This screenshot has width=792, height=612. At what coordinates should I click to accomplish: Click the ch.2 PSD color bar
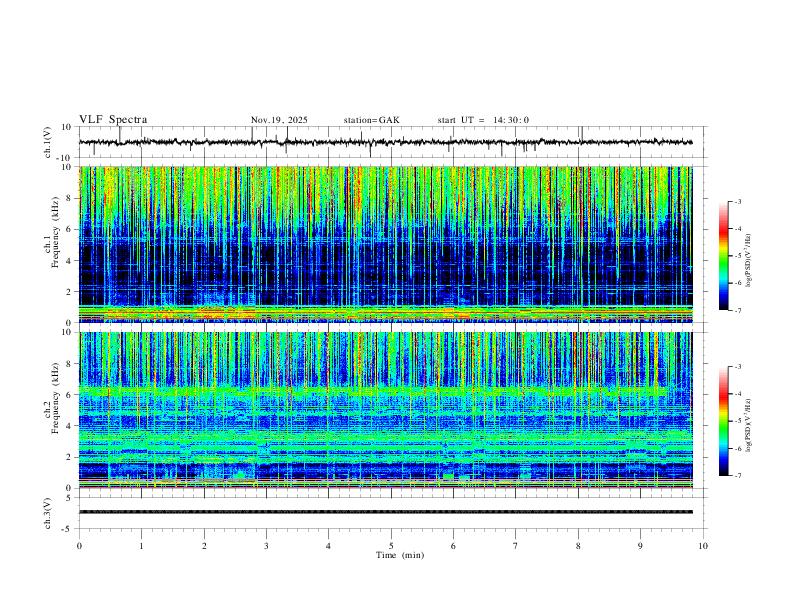[723, 421]
